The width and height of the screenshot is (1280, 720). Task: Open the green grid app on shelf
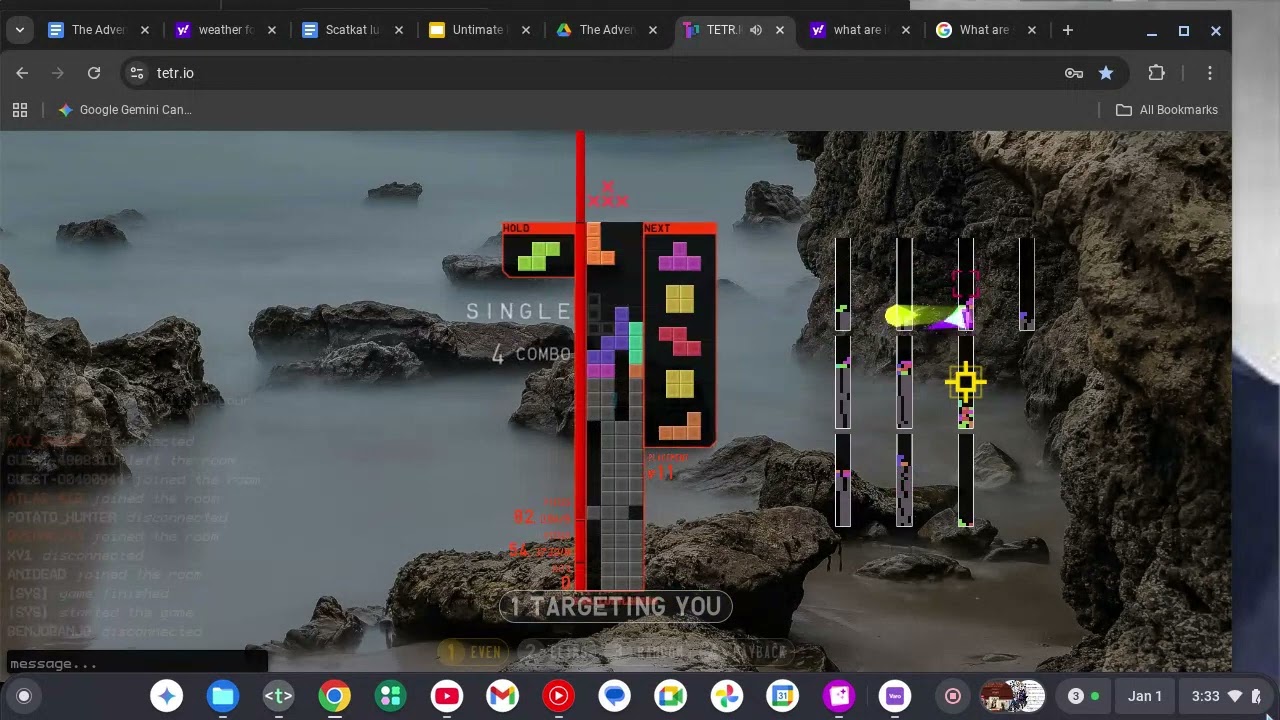pyautogui.click(x=391, y=696)
